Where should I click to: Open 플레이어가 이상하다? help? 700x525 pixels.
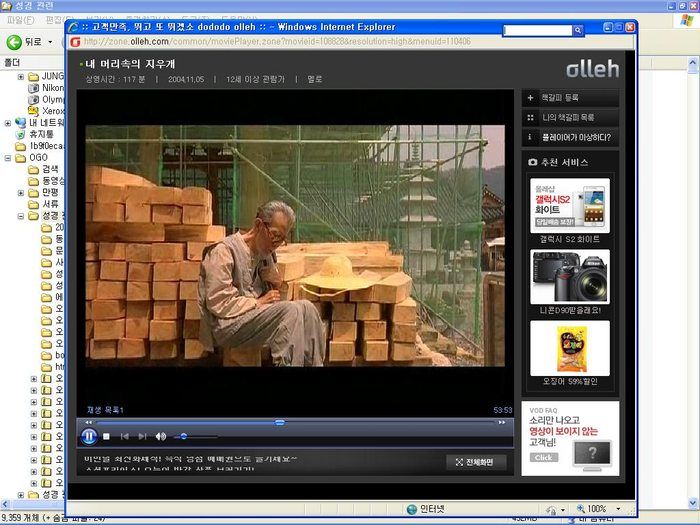pyautogui.click(x=570, y=138)
